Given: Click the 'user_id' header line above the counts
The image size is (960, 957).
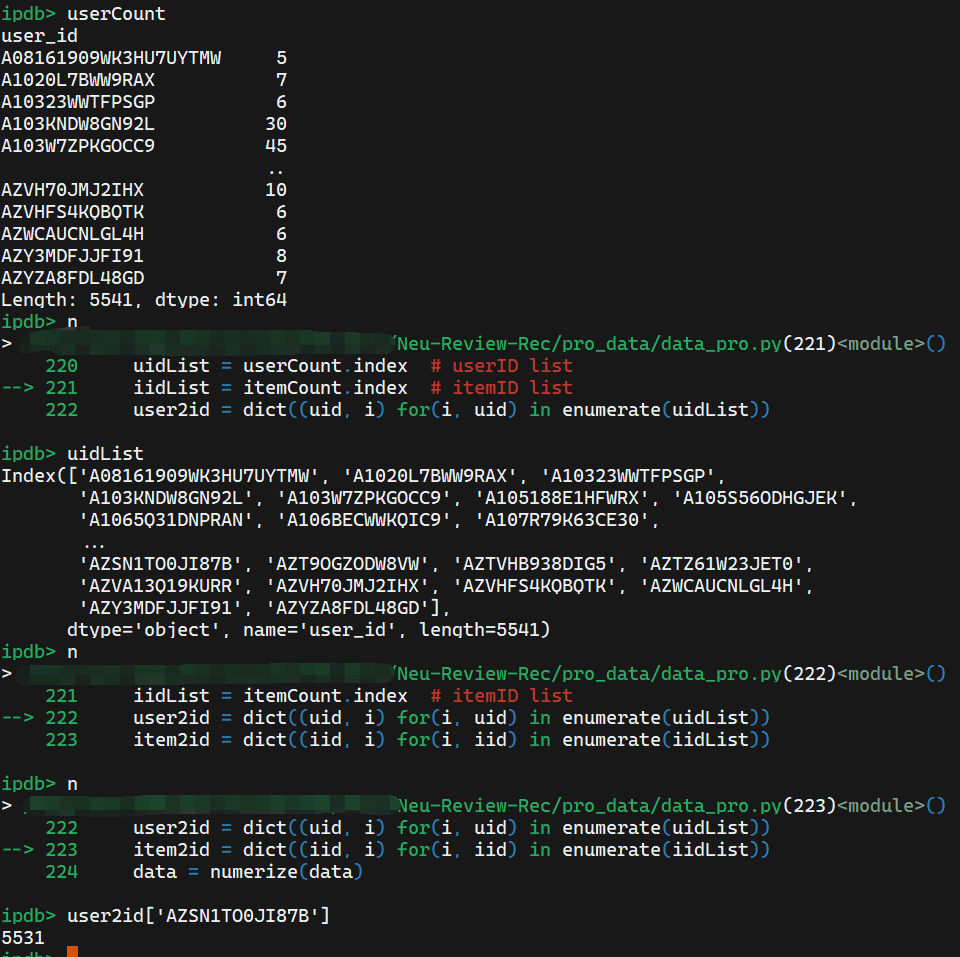Looking at the screenshot, I should pos(39,36).
